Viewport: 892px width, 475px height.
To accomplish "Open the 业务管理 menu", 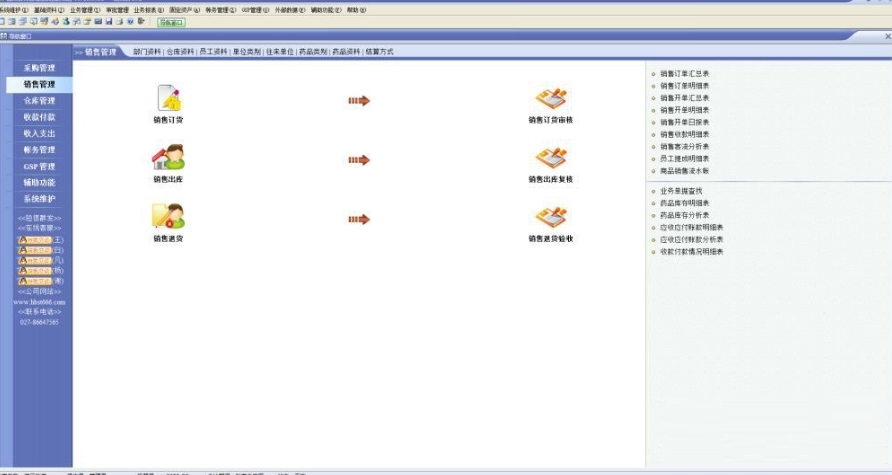I will tap(85, 10).
